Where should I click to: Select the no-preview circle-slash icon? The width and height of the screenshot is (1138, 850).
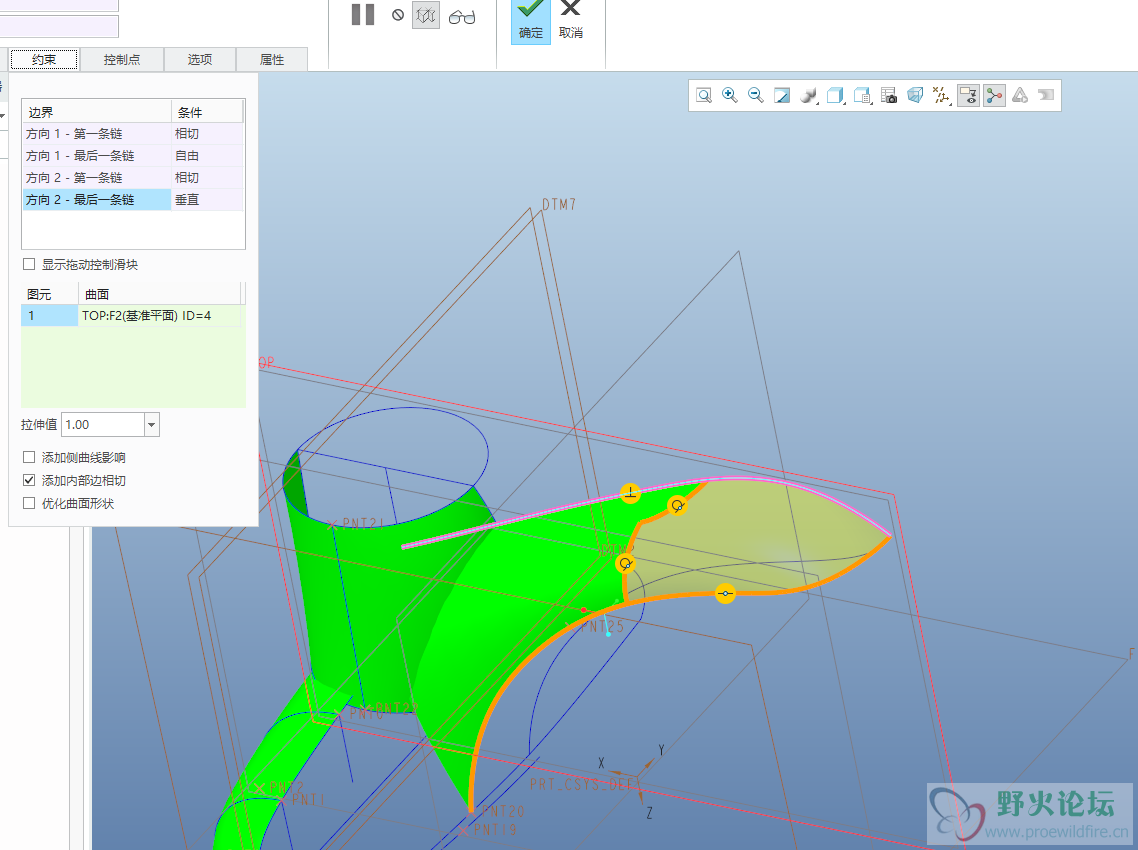(x=398, y=15)
